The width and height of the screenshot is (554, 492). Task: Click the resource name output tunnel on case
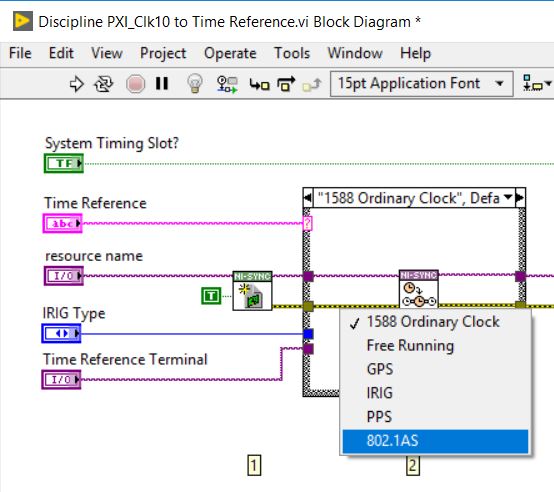click(520, 276)
